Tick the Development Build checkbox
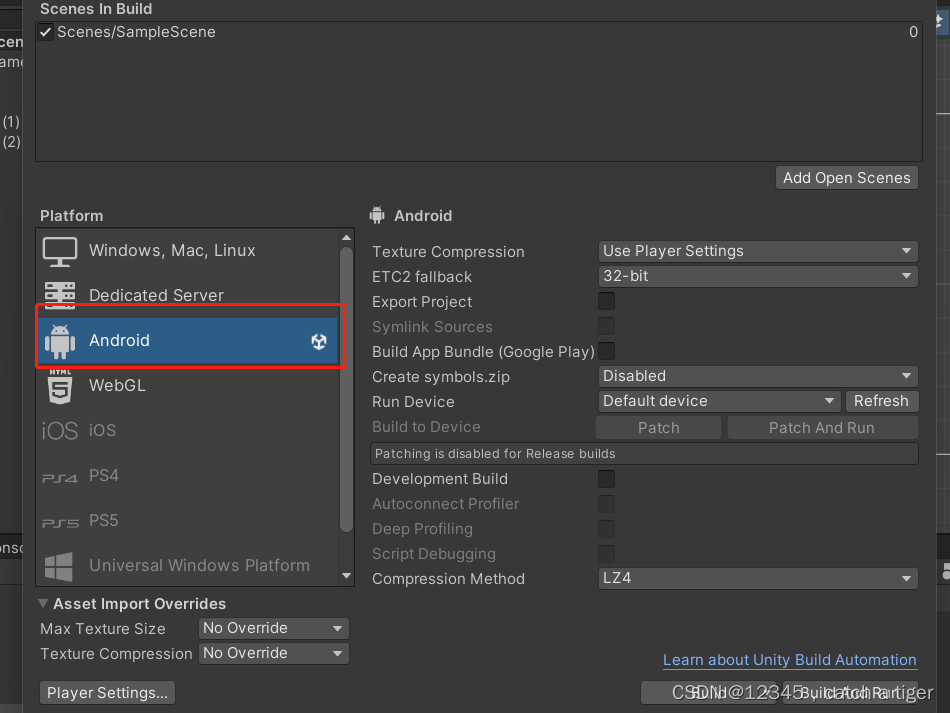Image resolution: width=950 pixels, height=713 pixels. coord(606,479)
